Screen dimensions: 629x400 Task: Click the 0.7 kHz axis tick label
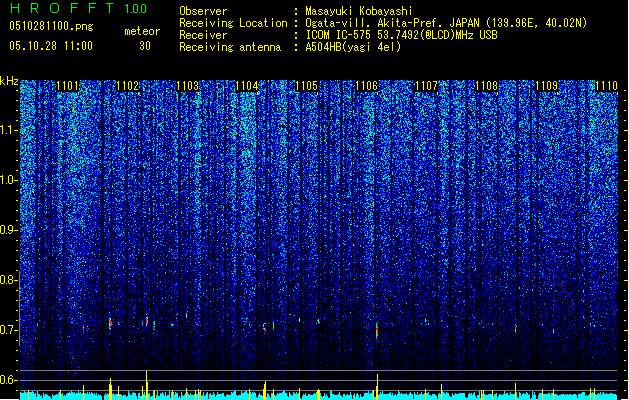(x=9, y=330)
